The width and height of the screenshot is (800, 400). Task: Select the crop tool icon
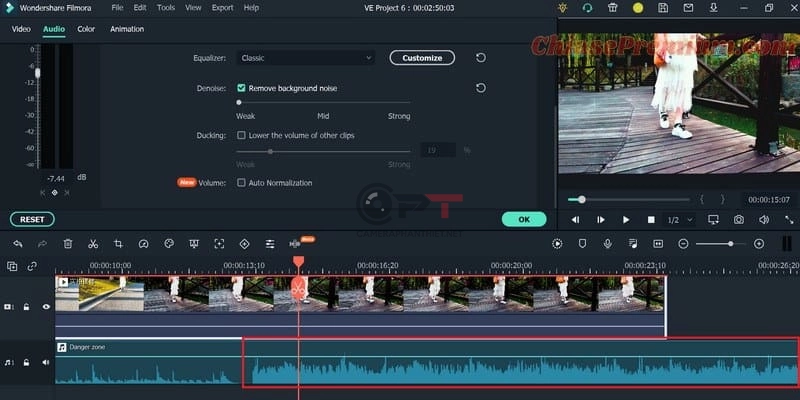(x=118, y=243)
